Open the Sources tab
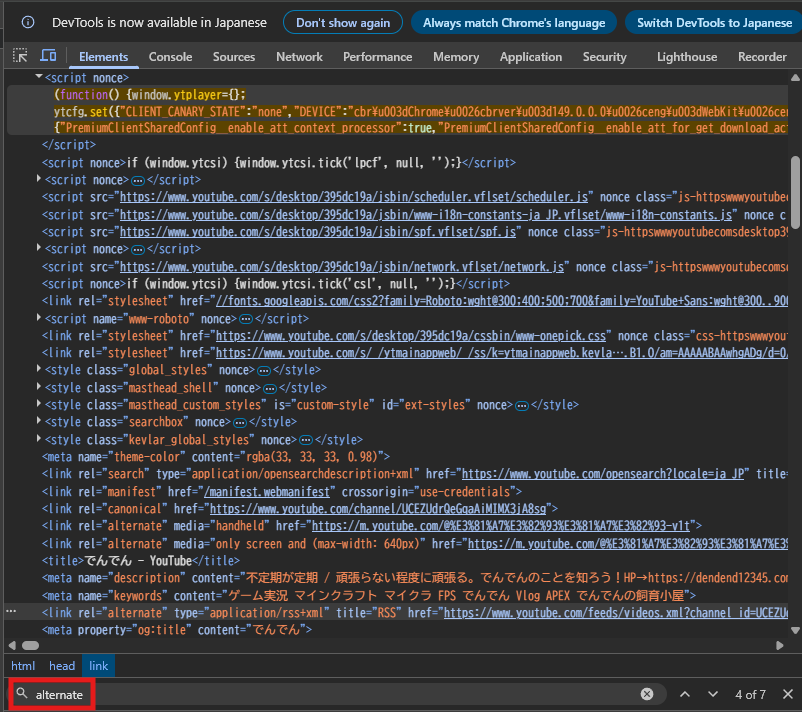Image resolution: width=802 pixels, height=712 pixels. (x=234, y=57)
